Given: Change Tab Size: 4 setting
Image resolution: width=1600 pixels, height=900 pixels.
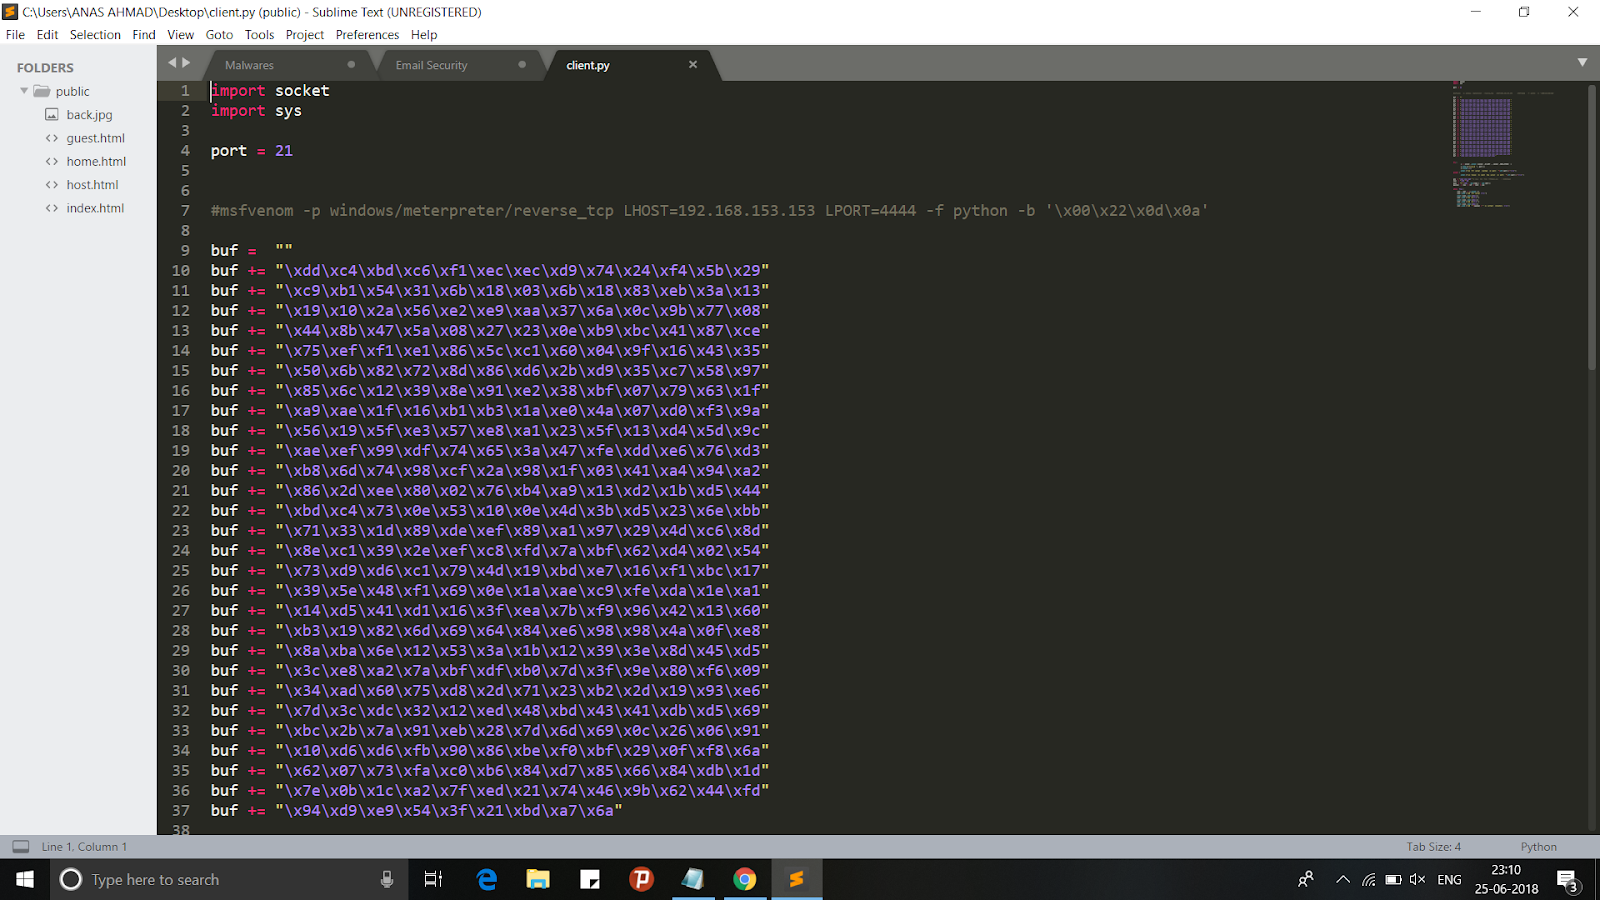Looking at the screenshot, I should (1433, 847).
